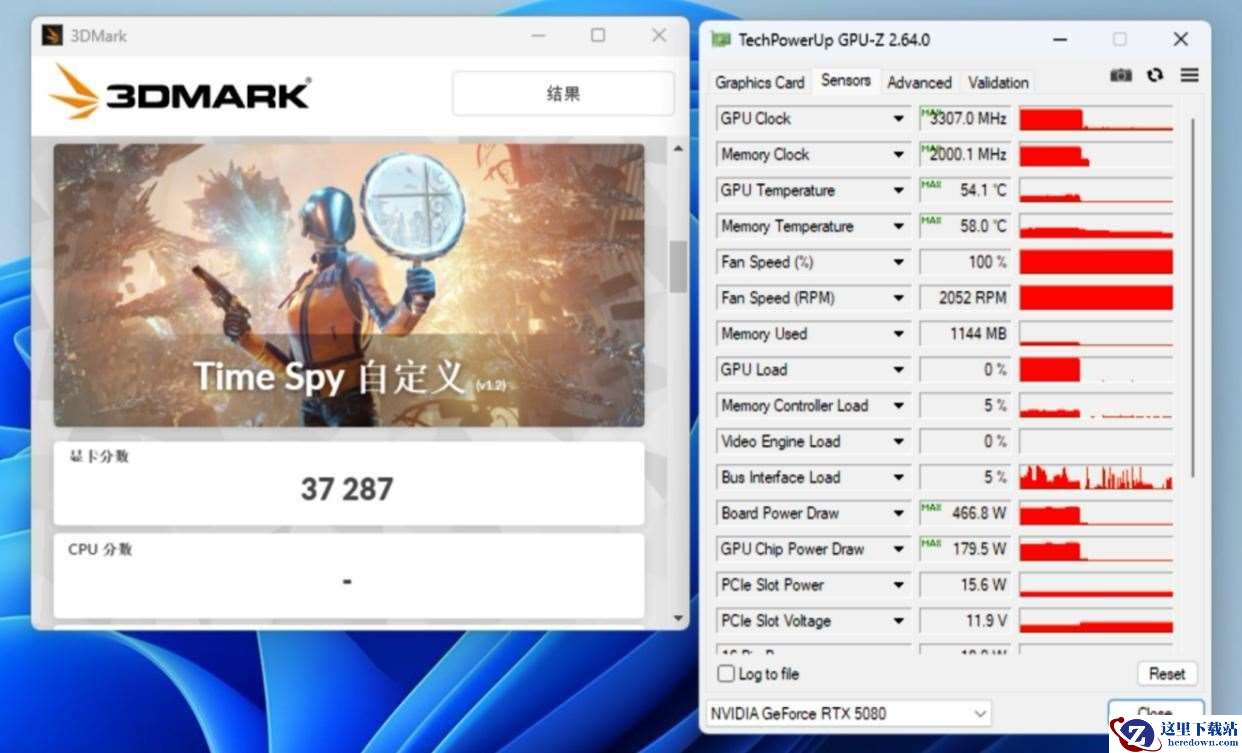Image resolution: width=1242 pixels, height=753 pixels.
Task: Open the Memory Temperature sensor dropdown
Action: click(x=898, y=226)
